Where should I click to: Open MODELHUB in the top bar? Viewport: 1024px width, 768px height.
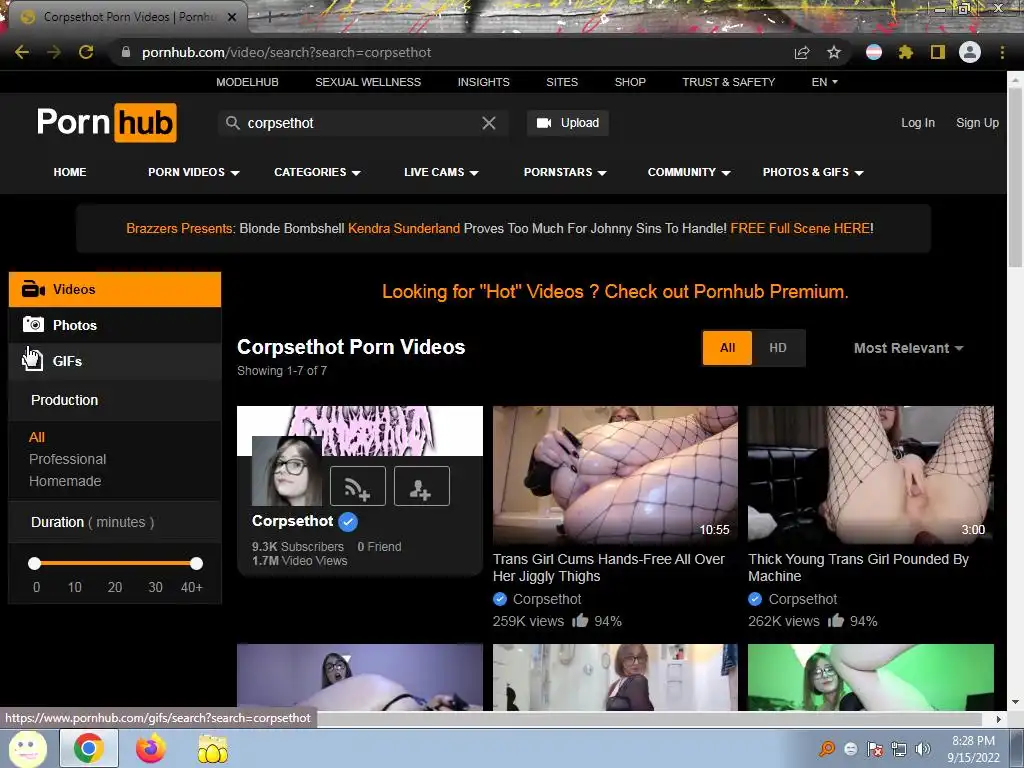(248, 82)
